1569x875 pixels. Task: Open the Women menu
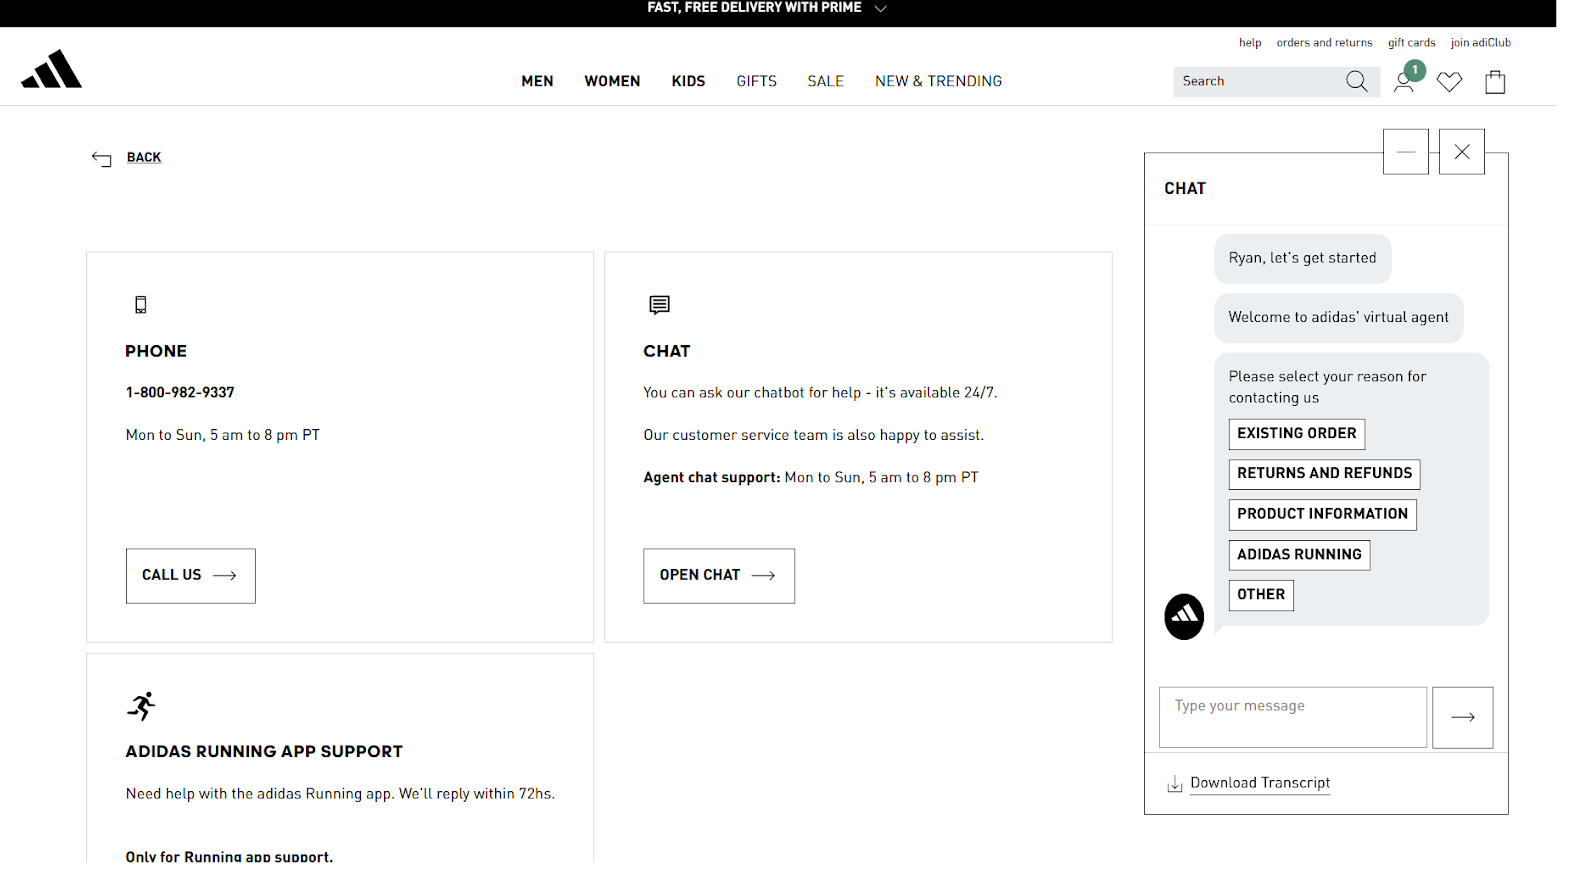pos(612,81)
